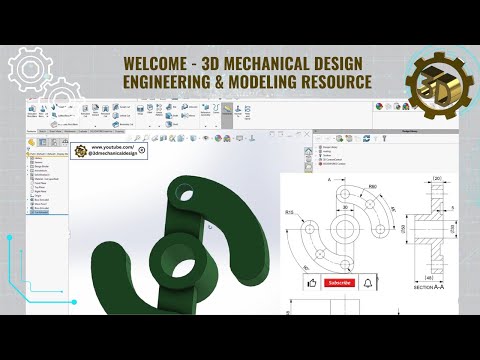Click Zoom to Fit in view toolbar
Screen dimensions: 480x360
click(x=137, y=138)
